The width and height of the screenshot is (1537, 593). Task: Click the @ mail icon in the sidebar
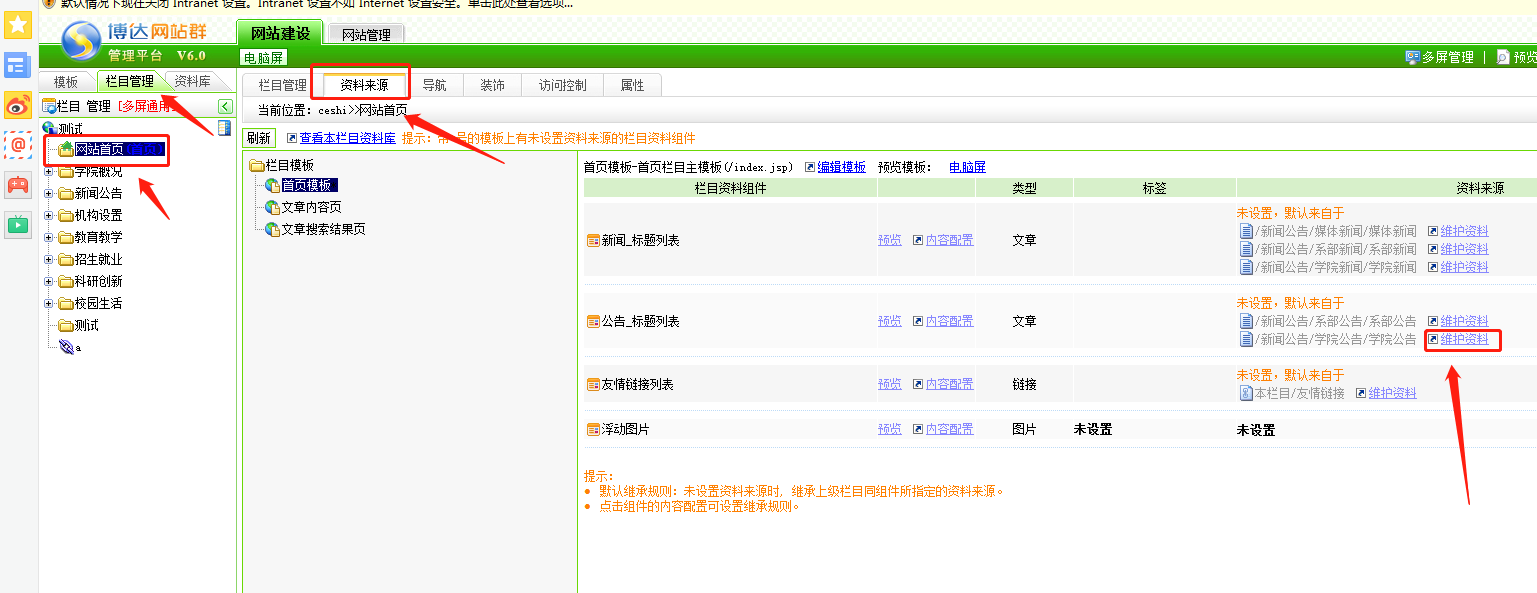17,145
